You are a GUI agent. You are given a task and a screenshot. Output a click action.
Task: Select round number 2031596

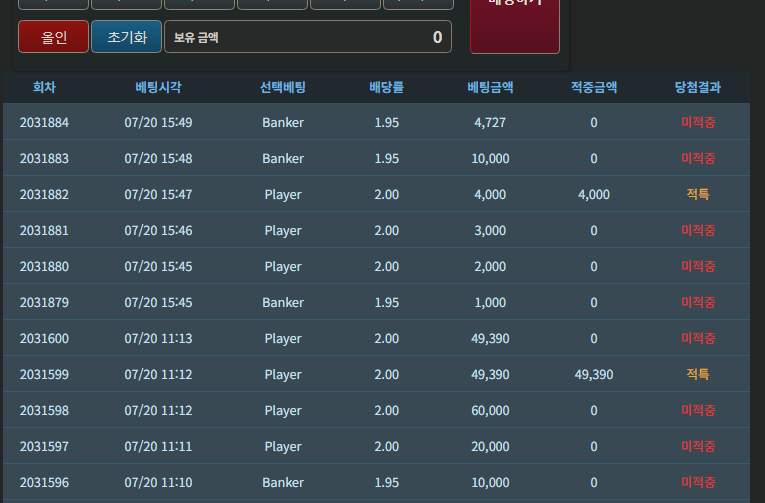tap(44, 483)
